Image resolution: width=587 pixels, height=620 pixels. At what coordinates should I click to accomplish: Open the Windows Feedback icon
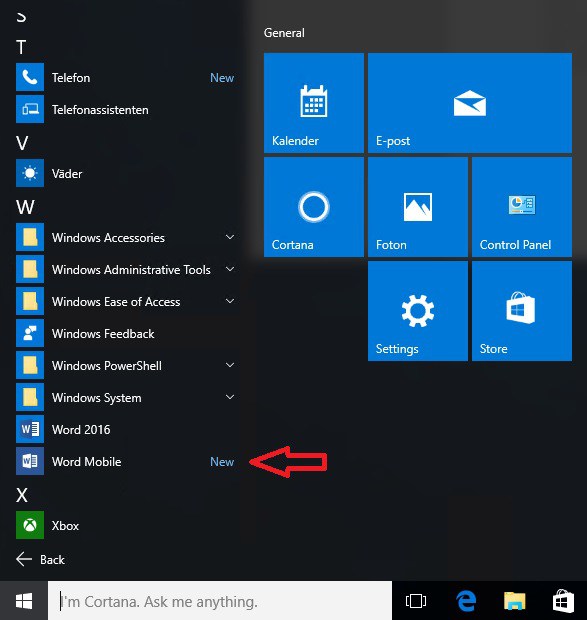pos(30,333)
